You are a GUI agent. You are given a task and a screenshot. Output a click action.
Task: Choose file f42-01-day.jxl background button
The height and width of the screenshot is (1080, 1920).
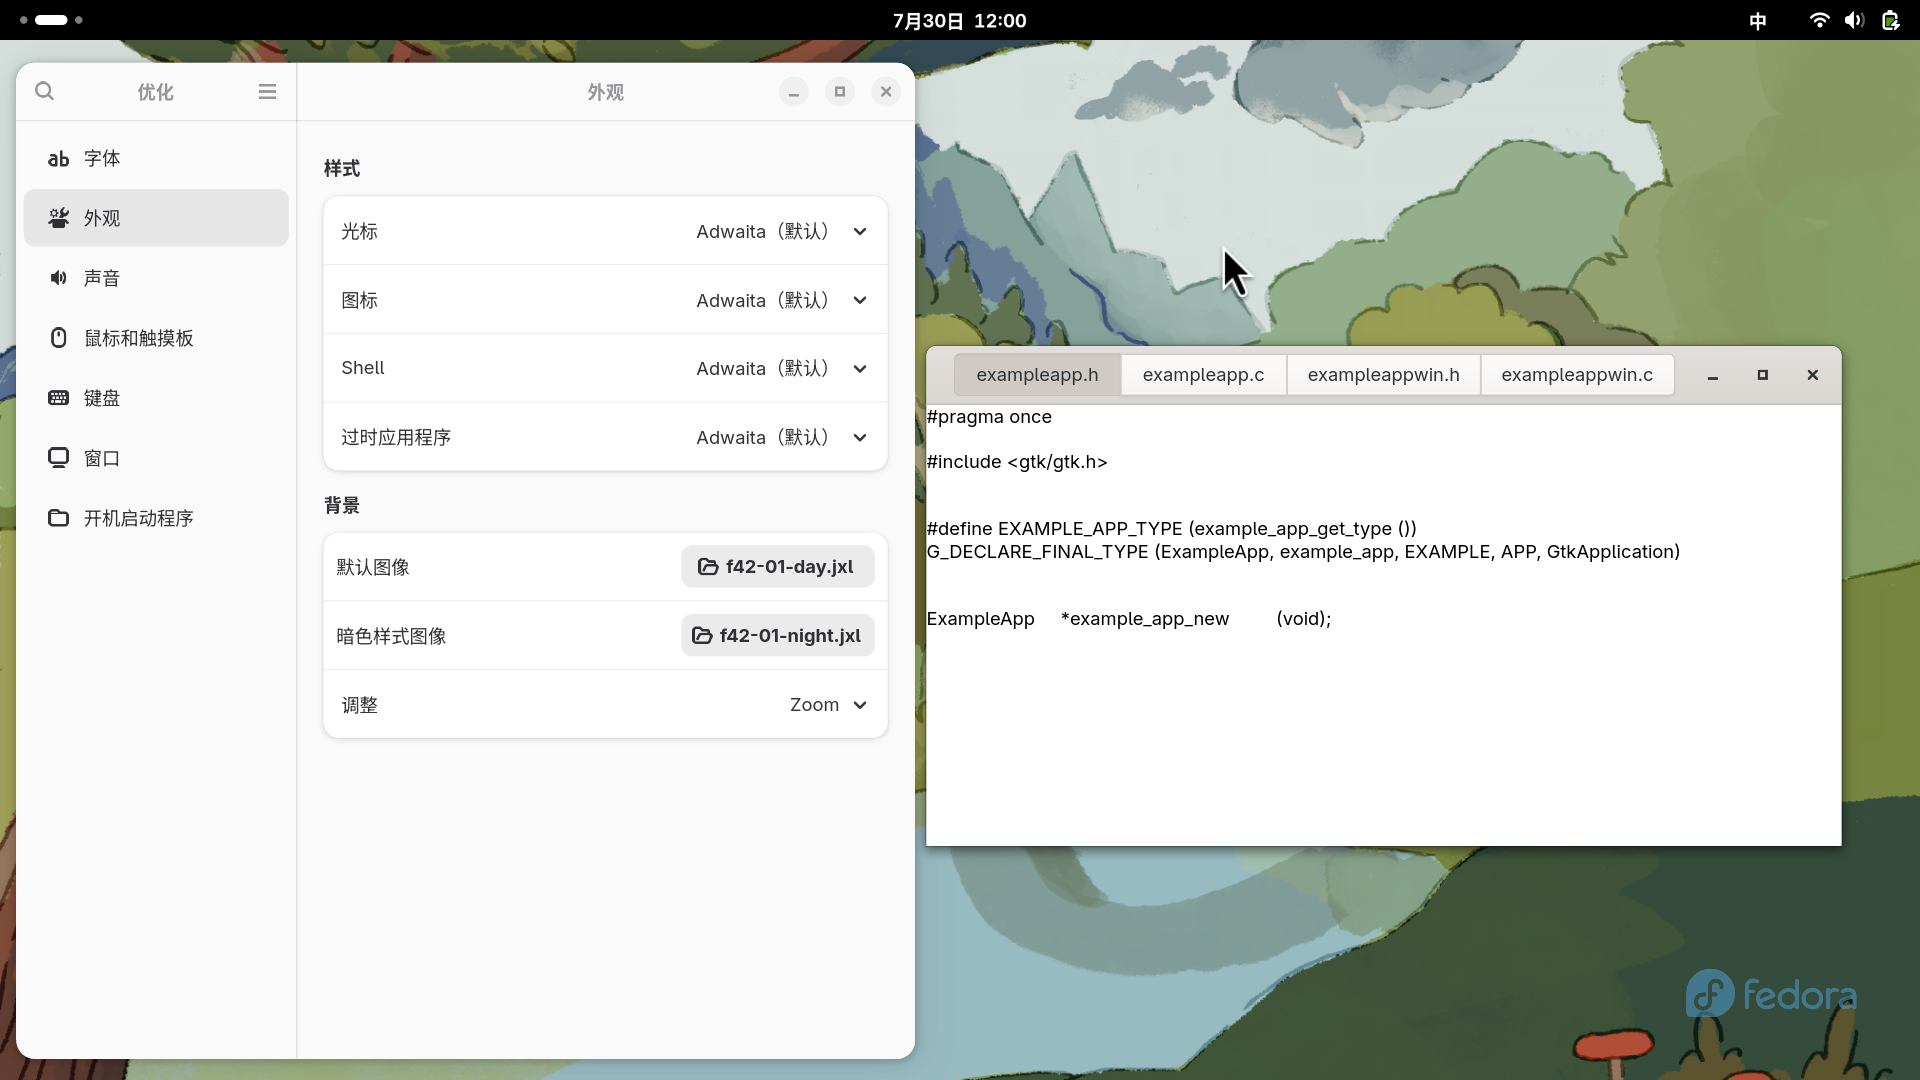coord(777,567)
